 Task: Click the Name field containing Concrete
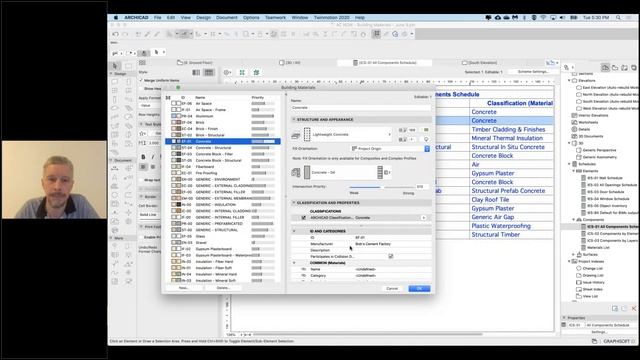click(x=361, y=108)
